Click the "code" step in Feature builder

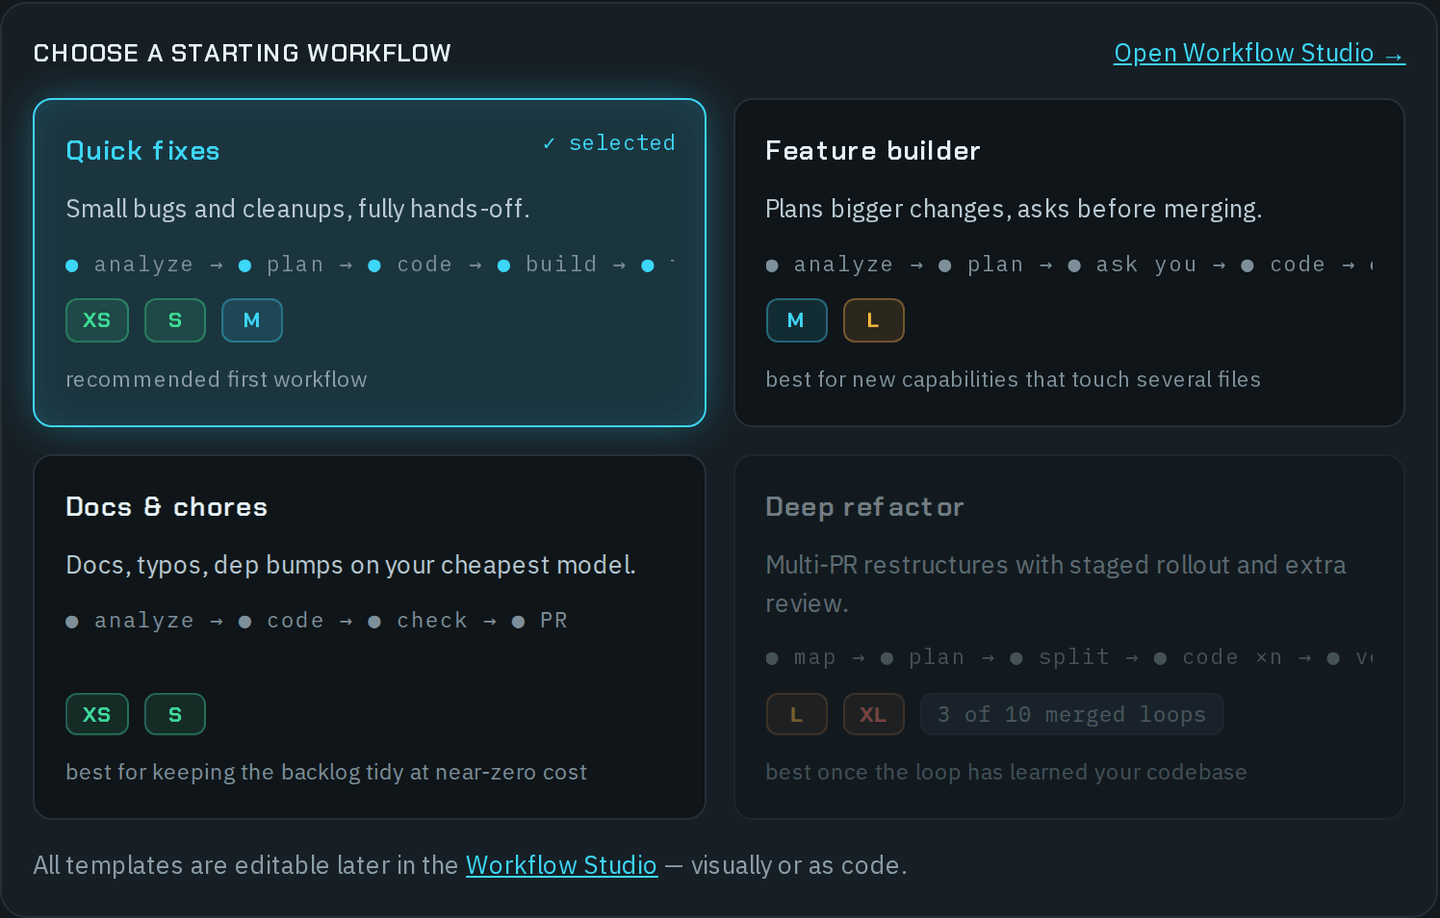coord(1284,265)
